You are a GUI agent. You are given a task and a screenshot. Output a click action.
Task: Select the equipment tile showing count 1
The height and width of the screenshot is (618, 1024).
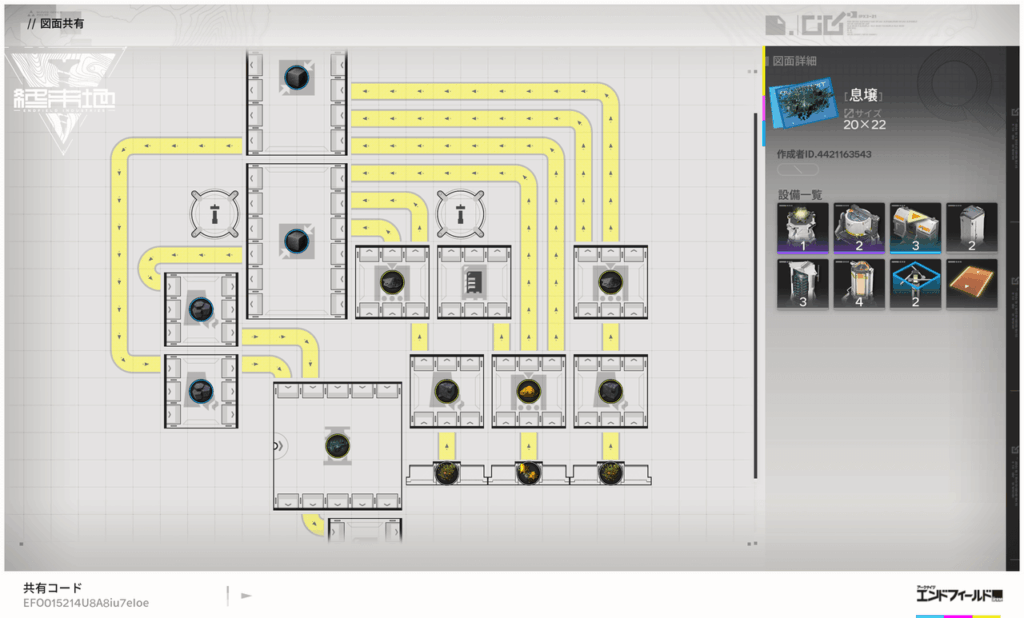point(803,228)
